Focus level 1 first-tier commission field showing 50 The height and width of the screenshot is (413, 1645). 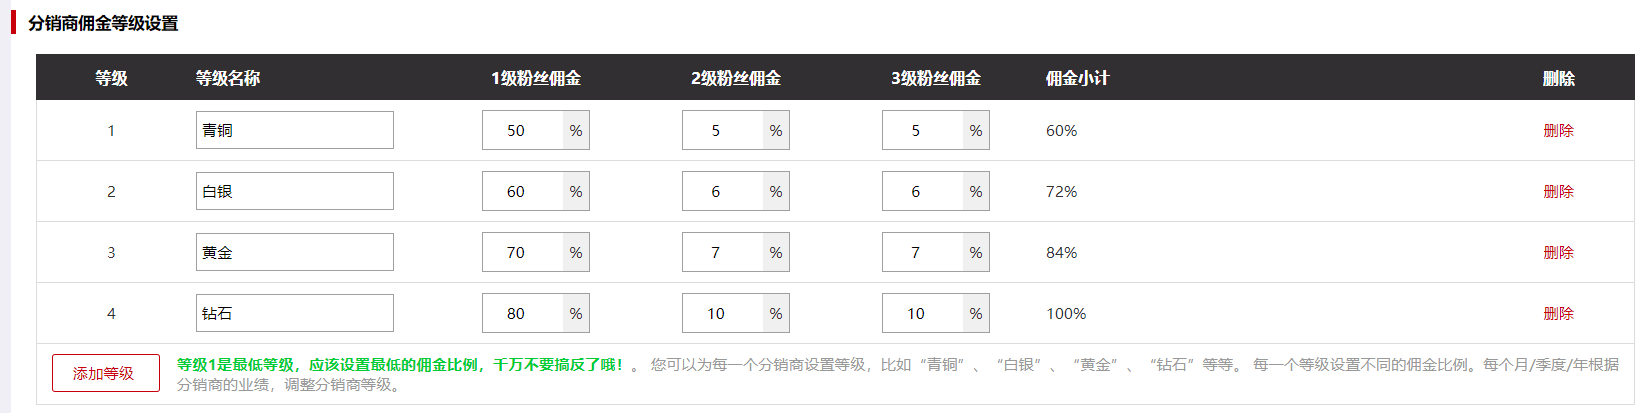point(523,130)
